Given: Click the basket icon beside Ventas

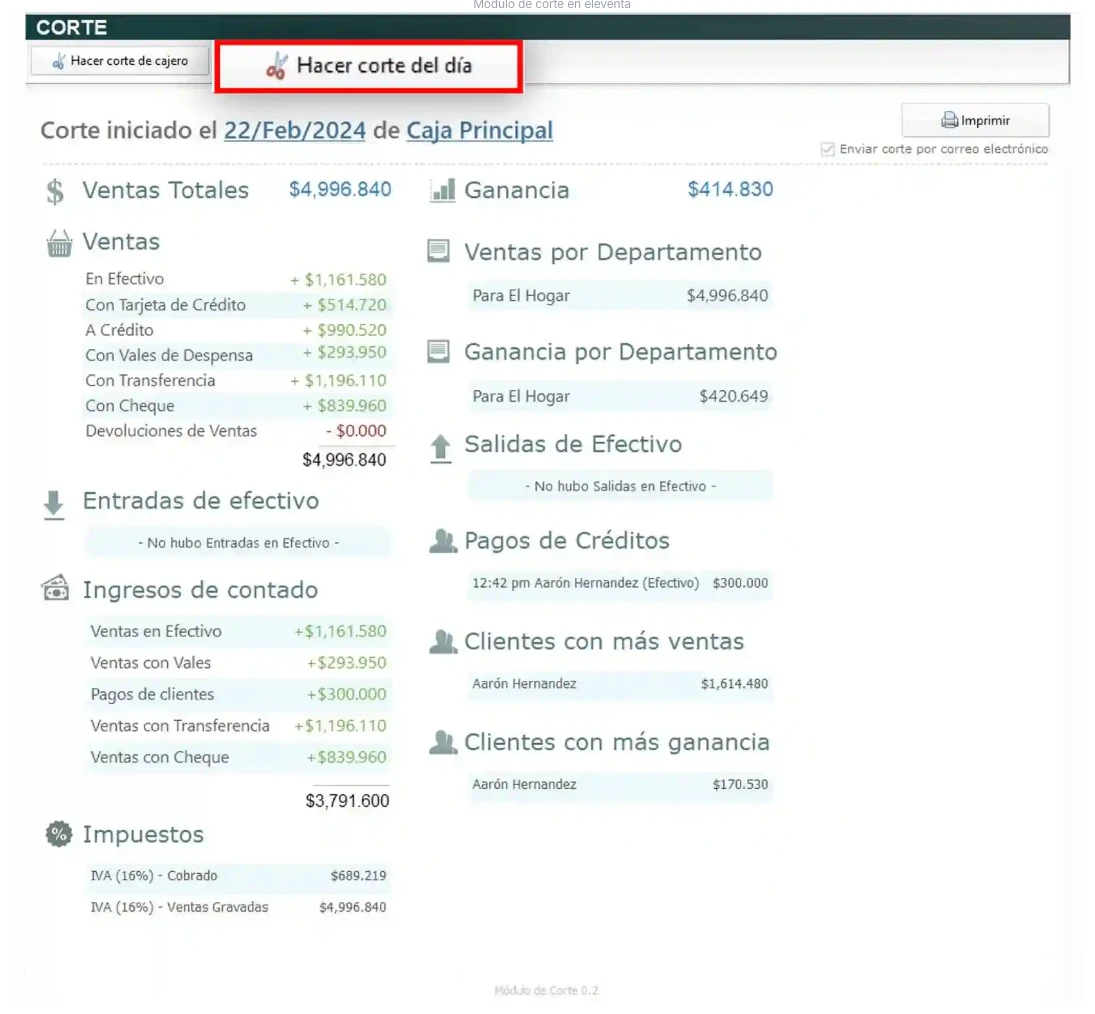Looking at the screenshot, I should pyautogui.click(x=59, y=243).
